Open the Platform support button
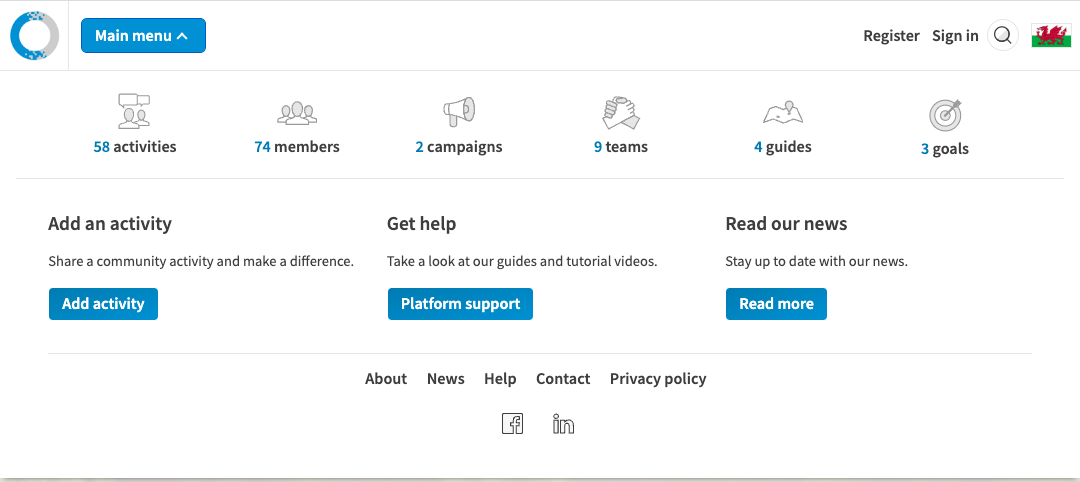 460,304
